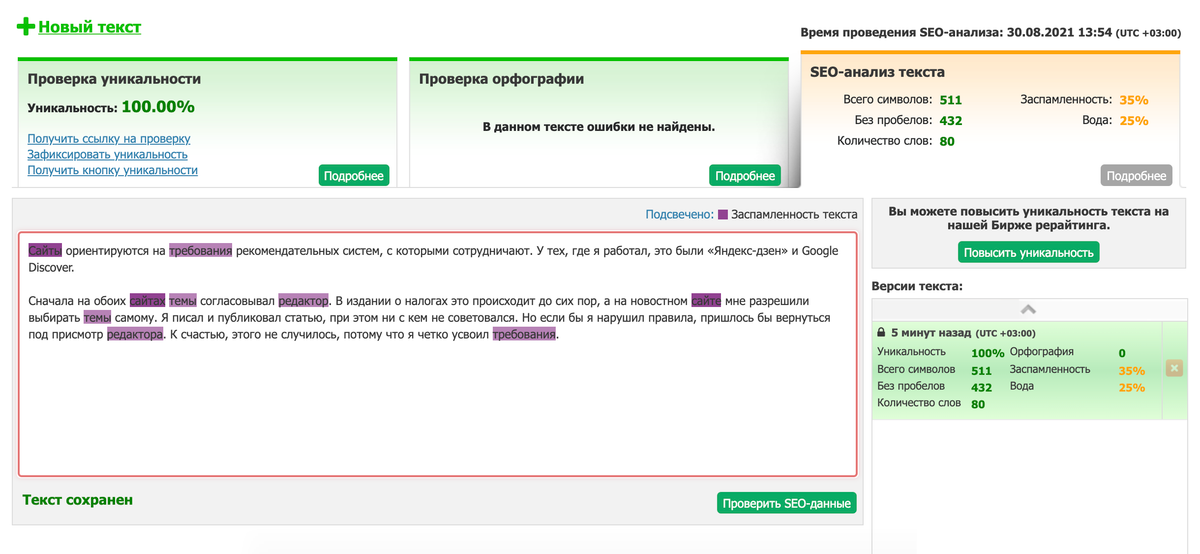Click the highlighted word сайте

706,300
